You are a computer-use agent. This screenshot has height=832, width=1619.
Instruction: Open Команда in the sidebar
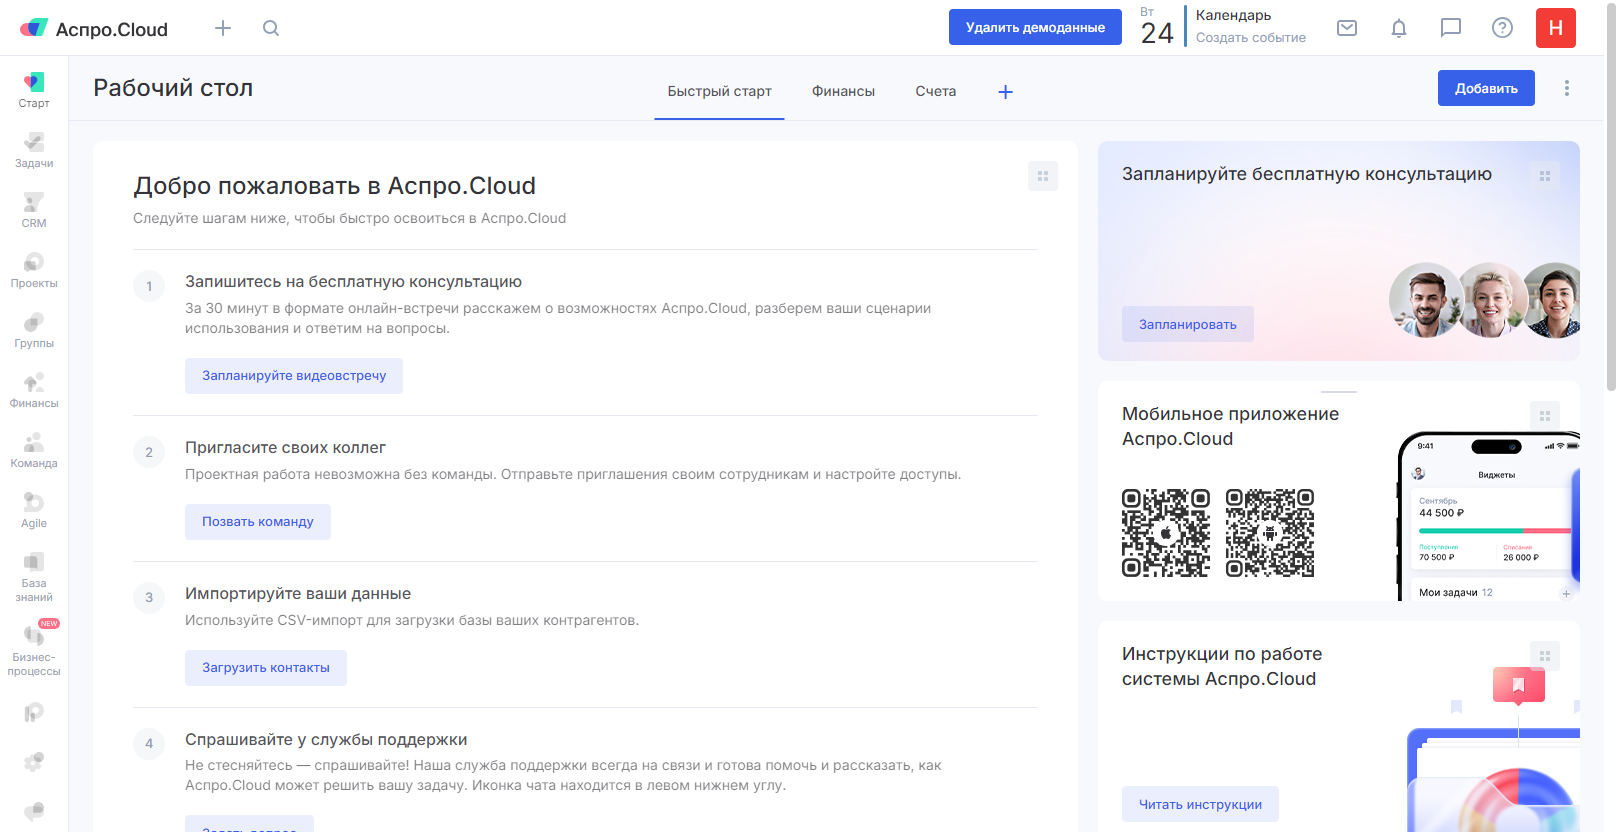click(x=34, y=450)
